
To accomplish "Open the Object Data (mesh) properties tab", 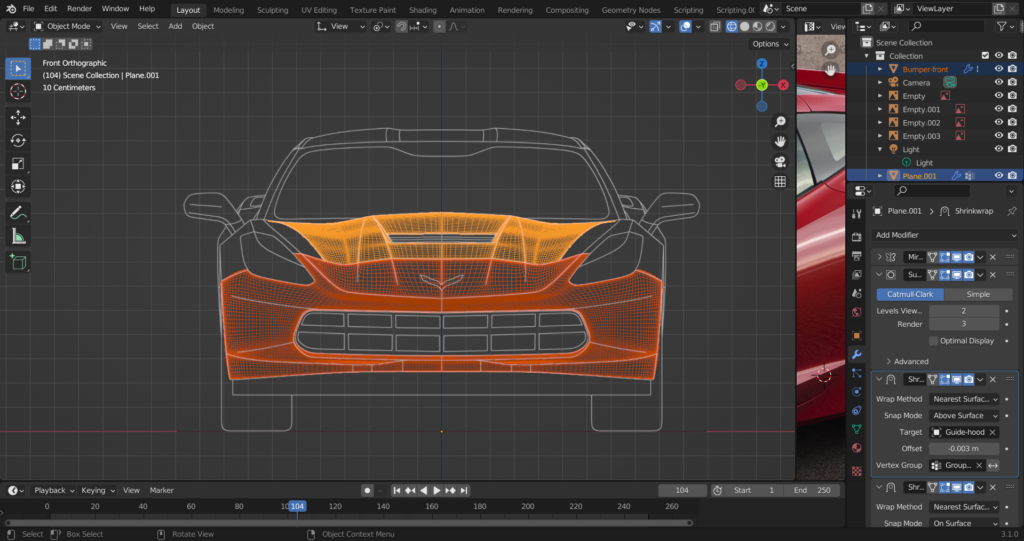I will 856,429.
